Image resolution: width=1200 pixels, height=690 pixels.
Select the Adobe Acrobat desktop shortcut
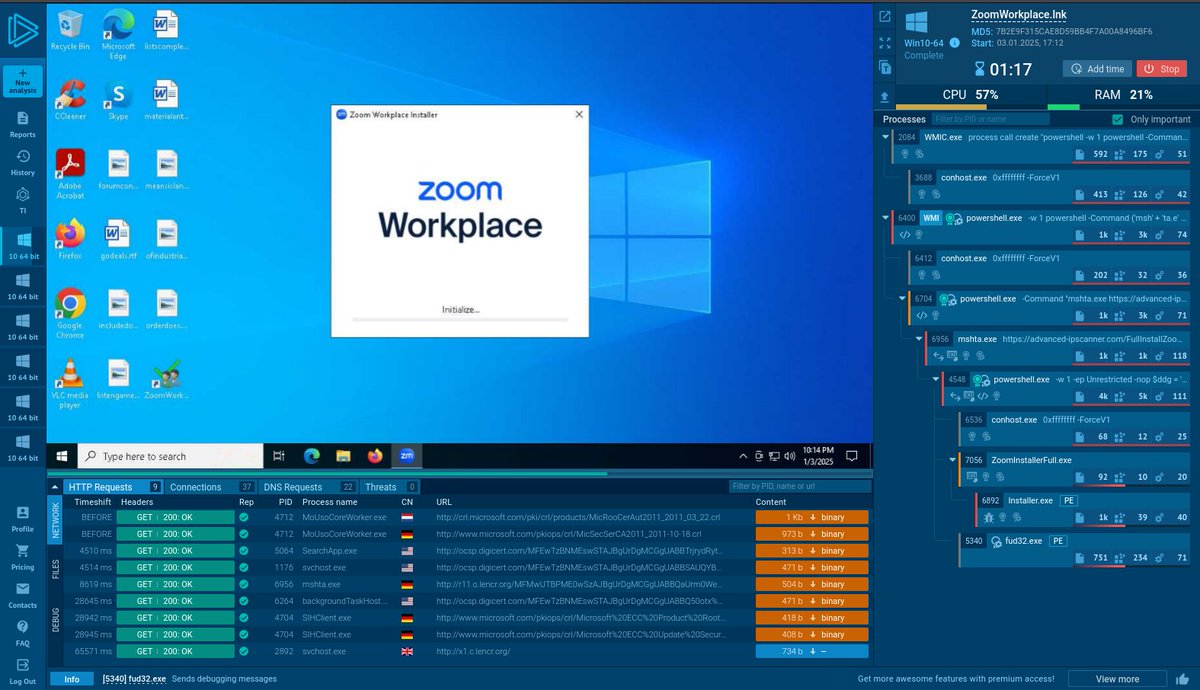pos(70,173)
